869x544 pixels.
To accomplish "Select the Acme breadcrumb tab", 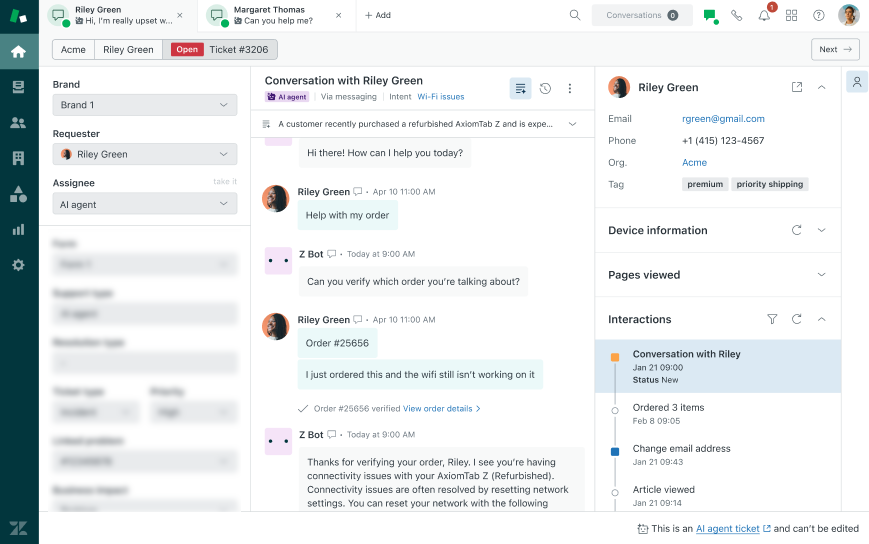I will [x=73, y=49].
